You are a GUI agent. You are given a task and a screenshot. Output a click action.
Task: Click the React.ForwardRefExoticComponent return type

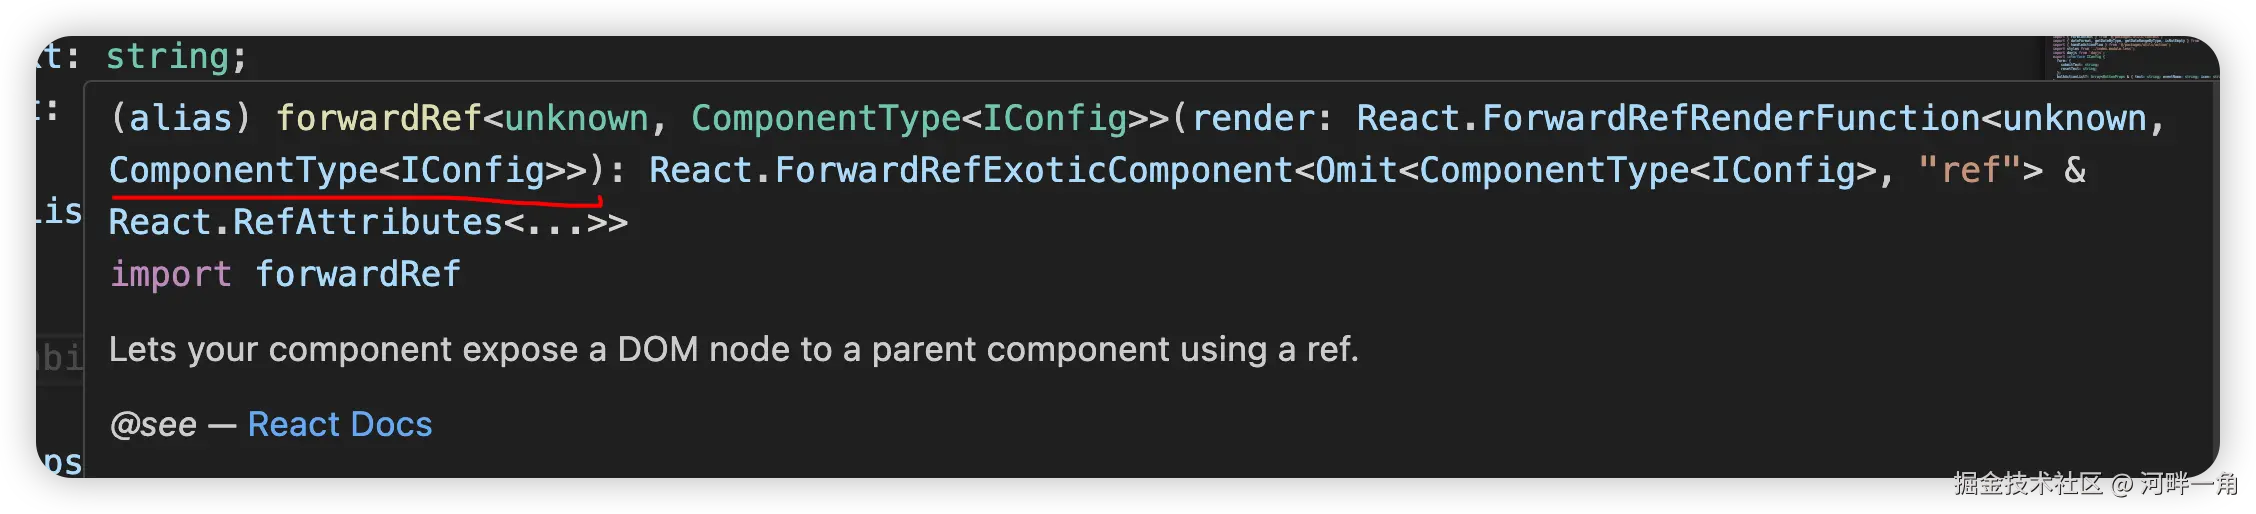click(970, 171)
